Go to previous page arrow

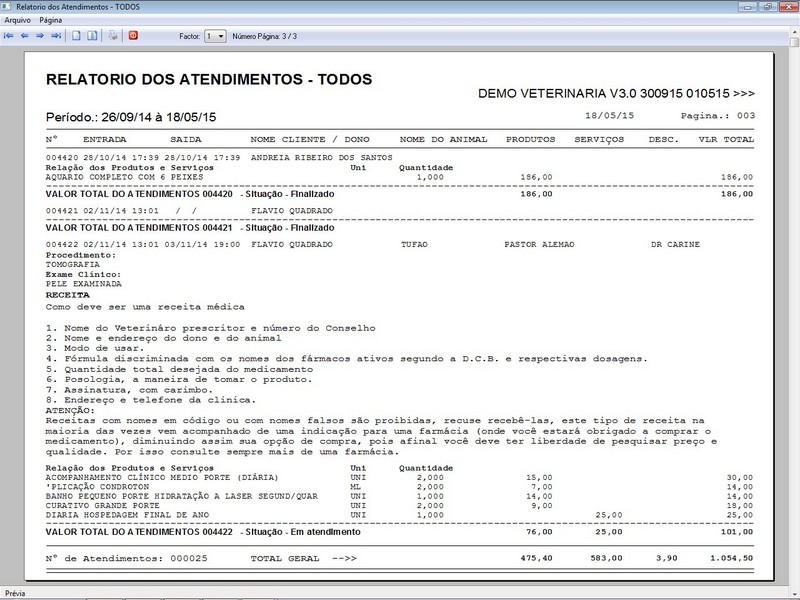(24, 36)
